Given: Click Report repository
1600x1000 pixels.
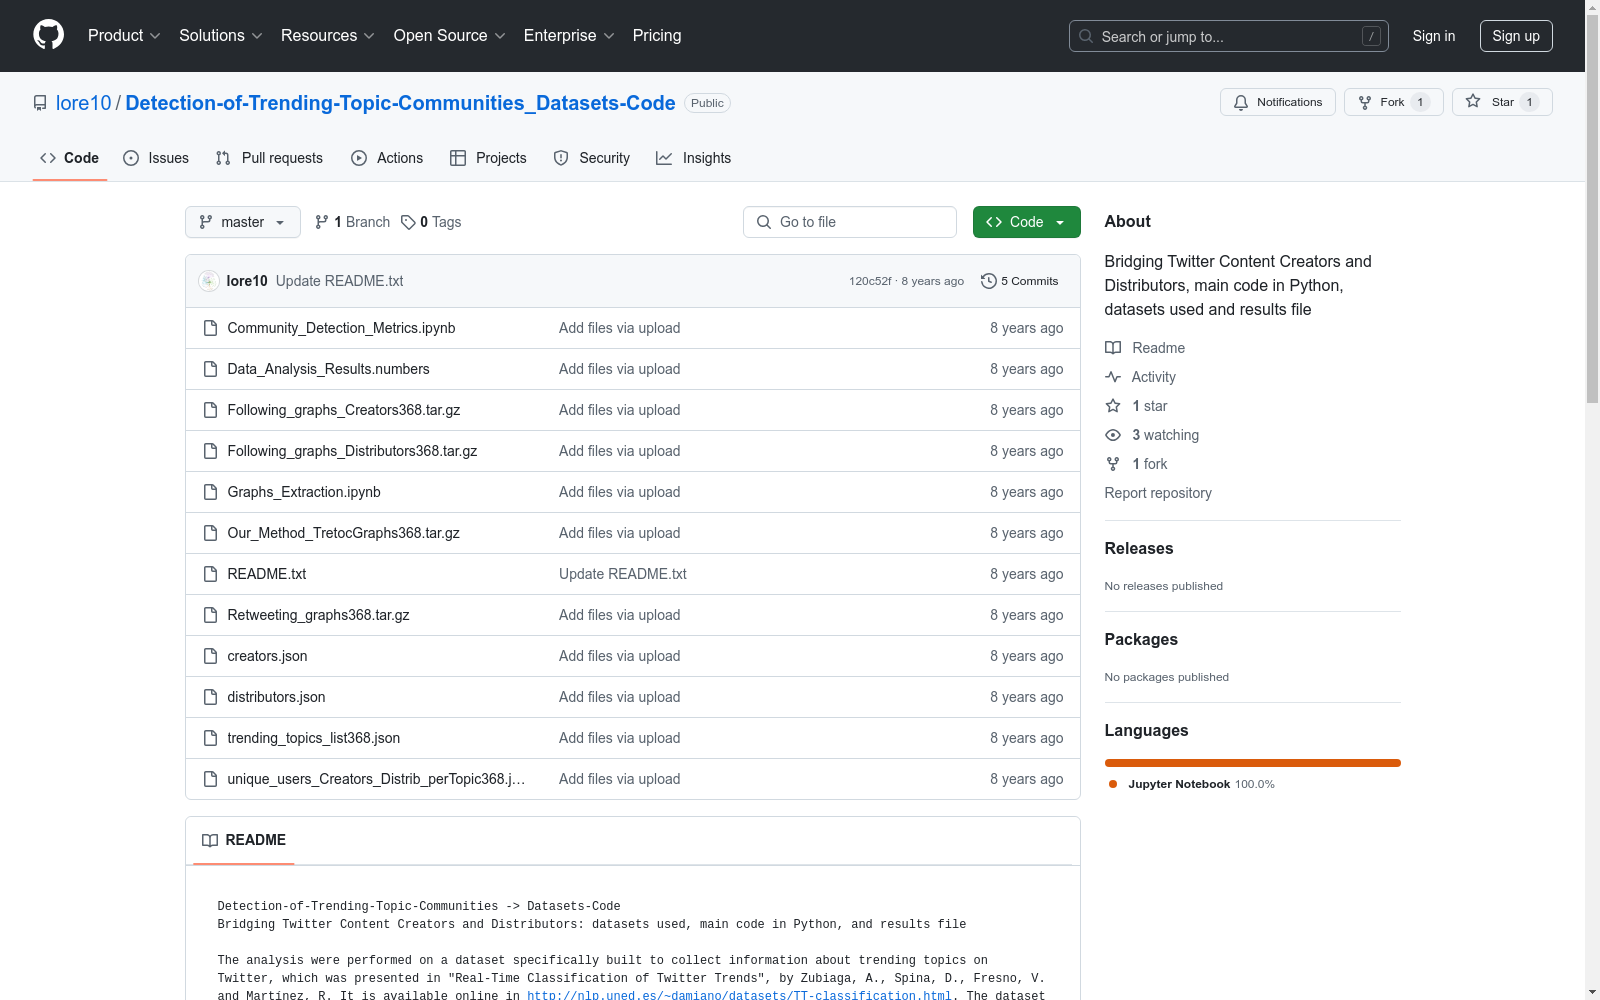Looking at the screenshot, I should click(1158, 493).
